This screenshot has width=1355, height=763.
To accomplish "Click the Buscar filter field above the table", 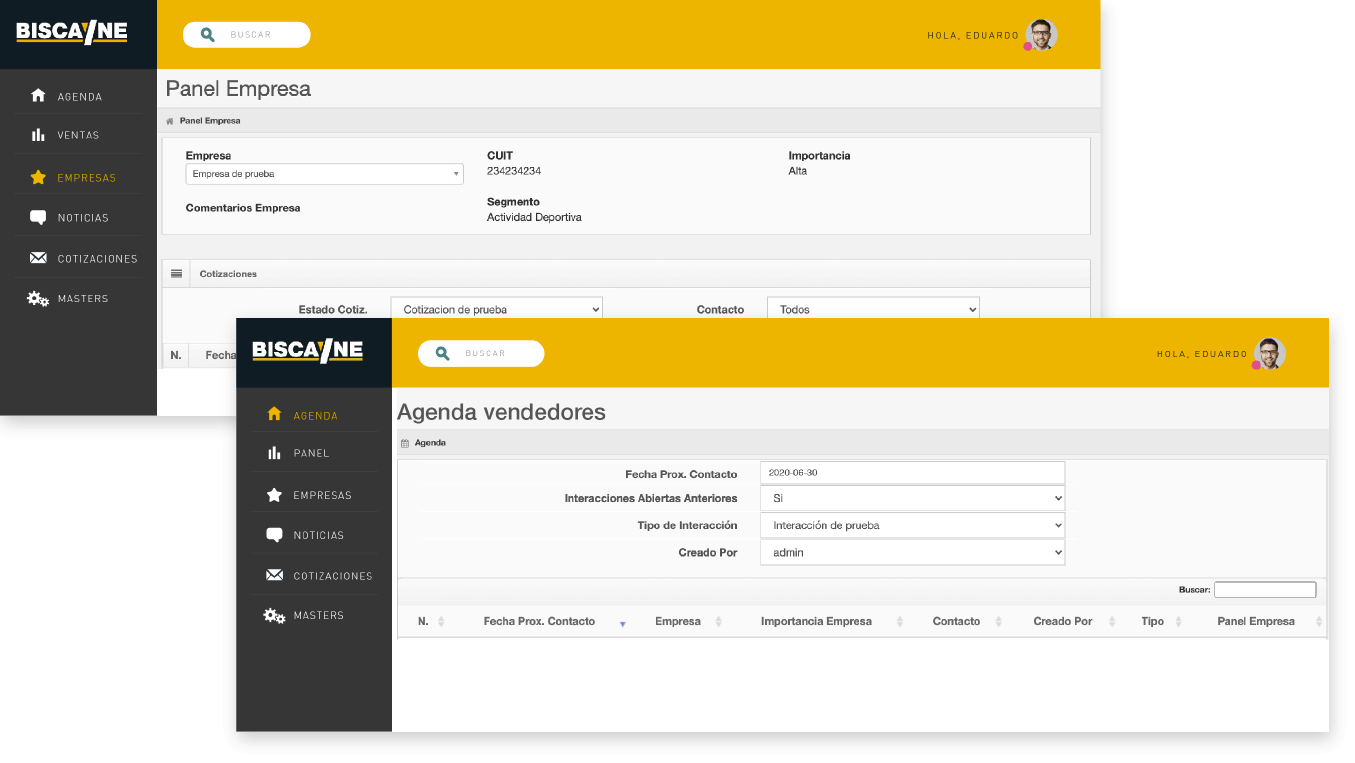I will tap(1264, 590).
